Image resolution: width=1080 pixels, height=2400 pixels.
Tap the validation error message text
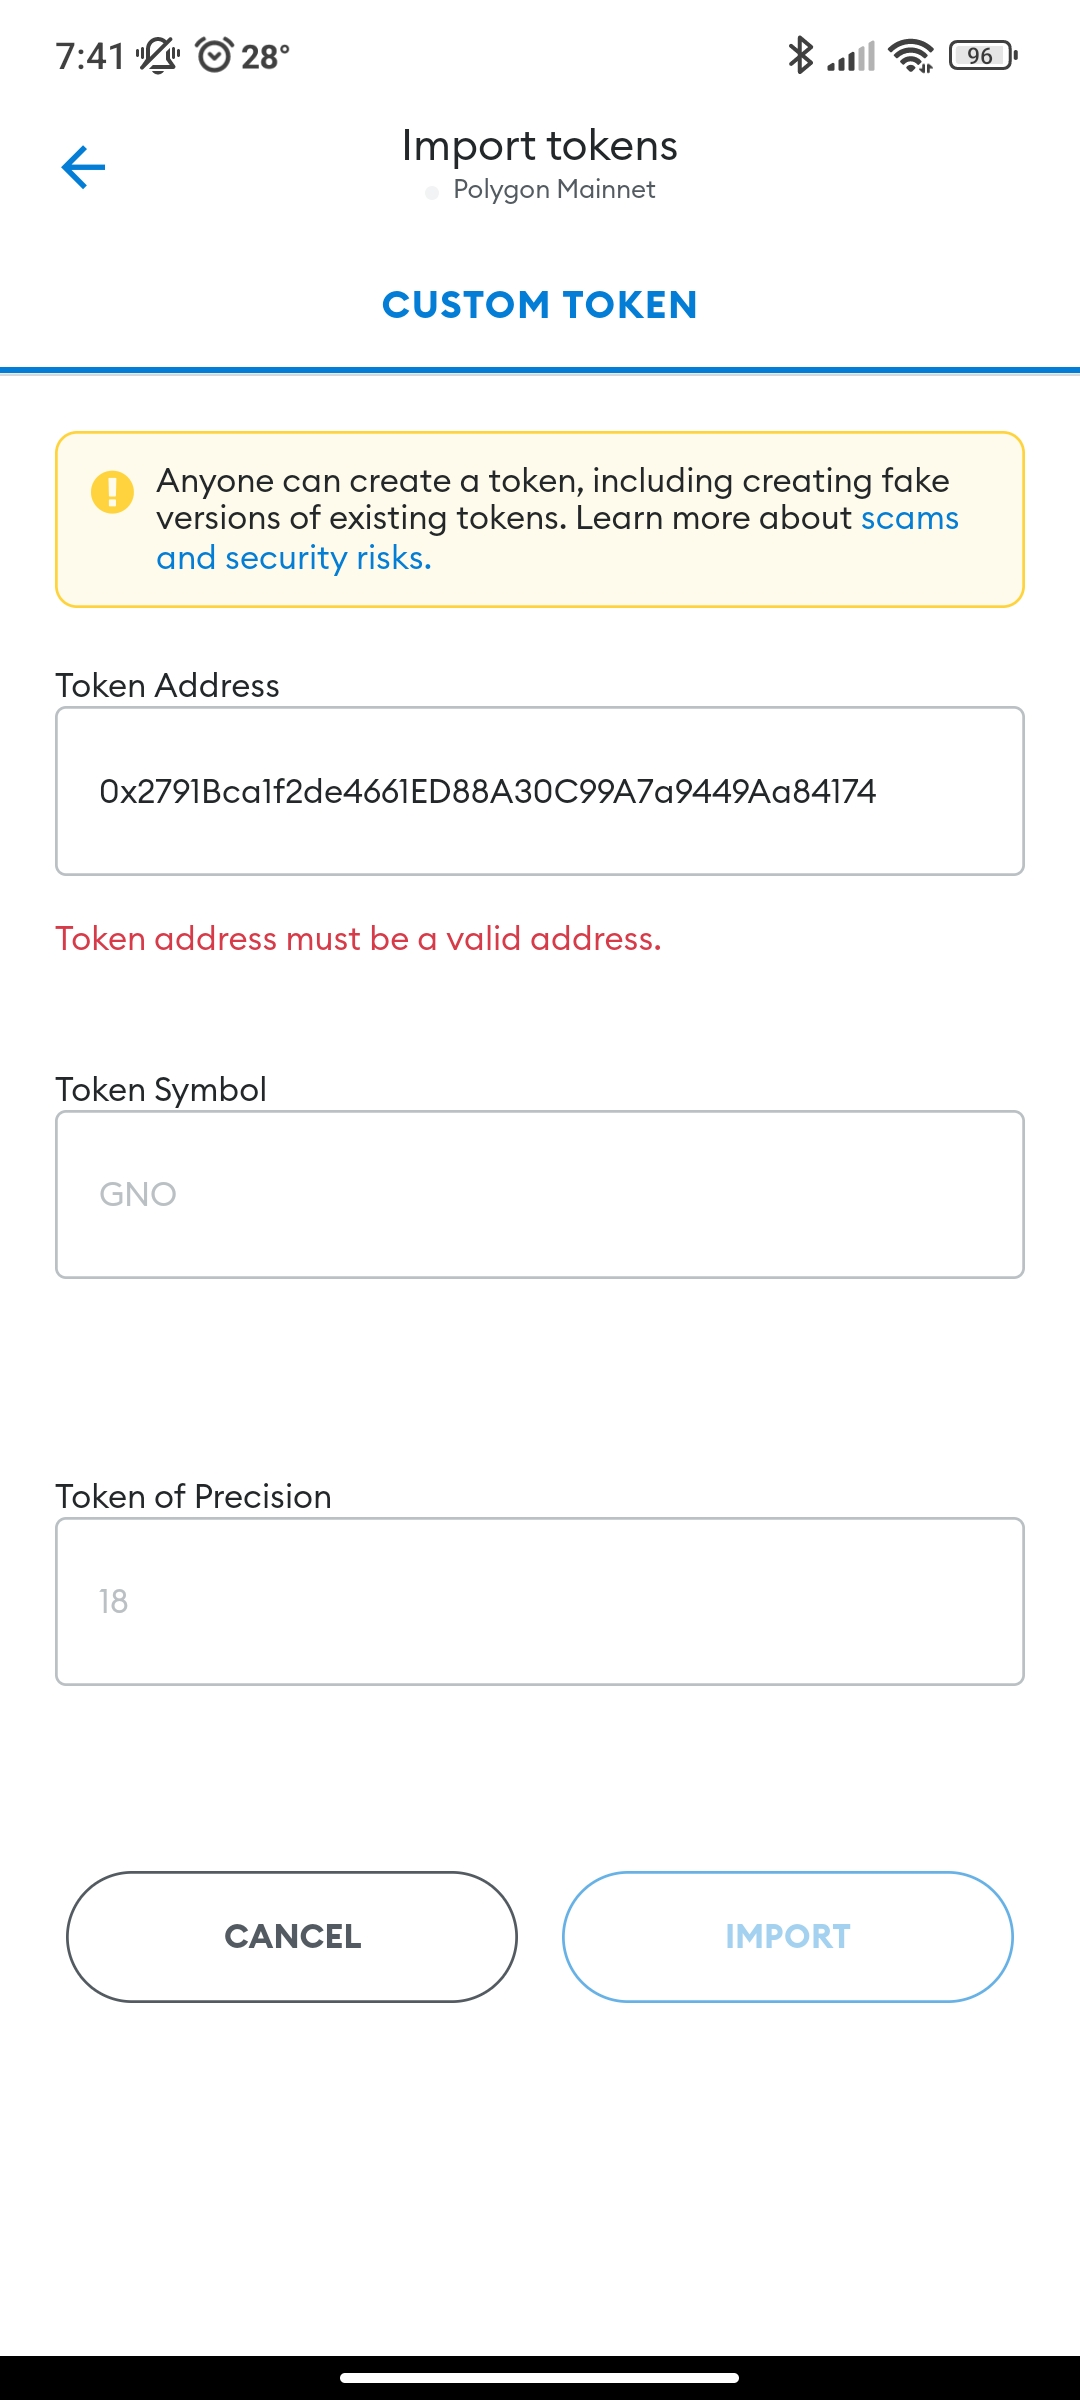click(x=360, y=938)
